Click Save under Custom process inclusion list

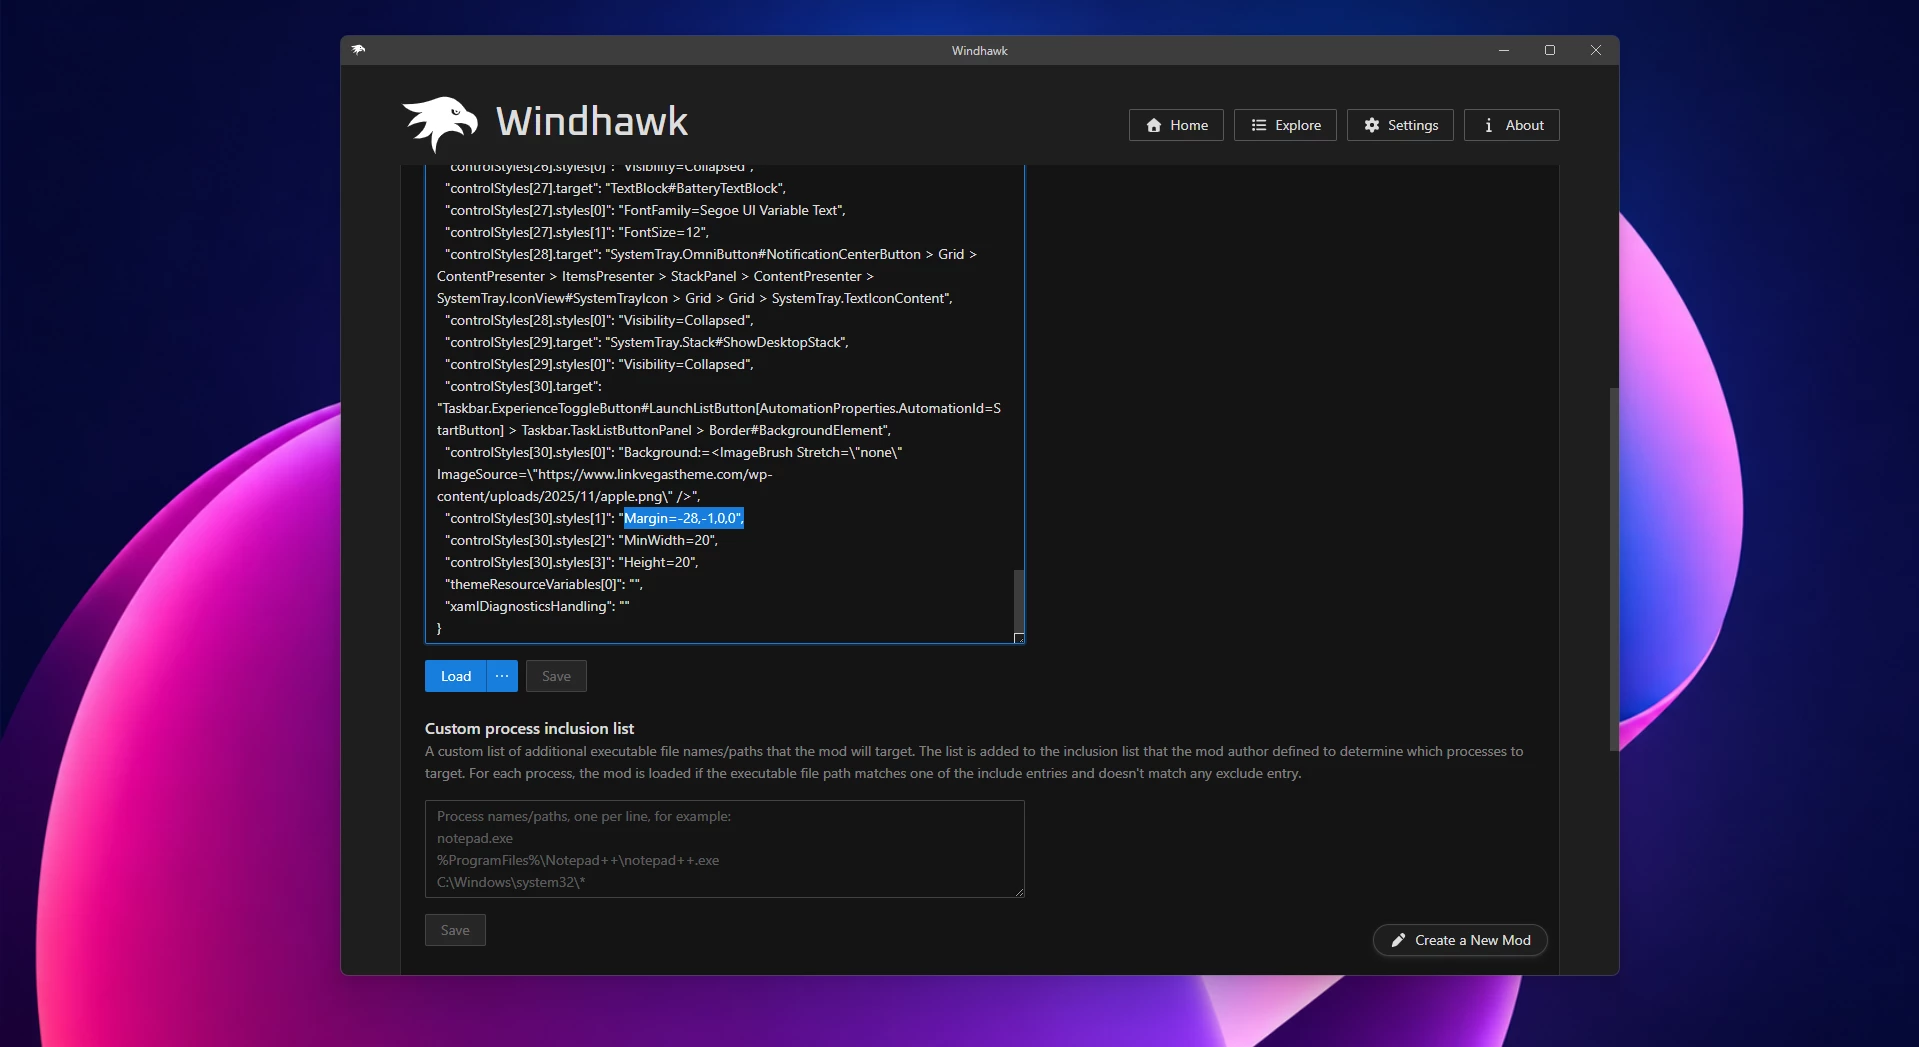pyautogui.click(x=455, y=930)
